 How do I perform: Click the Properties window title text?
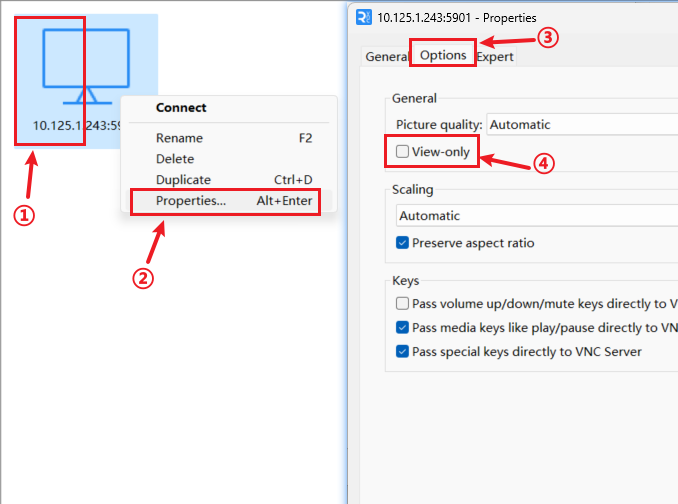(457, 18)
